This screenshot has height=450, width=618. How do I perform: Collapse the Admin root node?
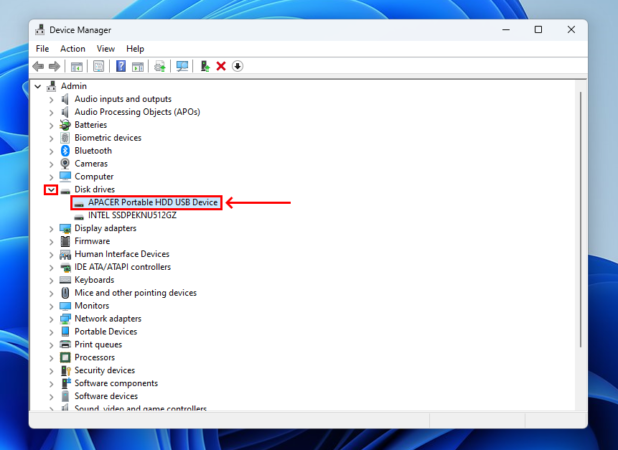(x=38, y=86)
